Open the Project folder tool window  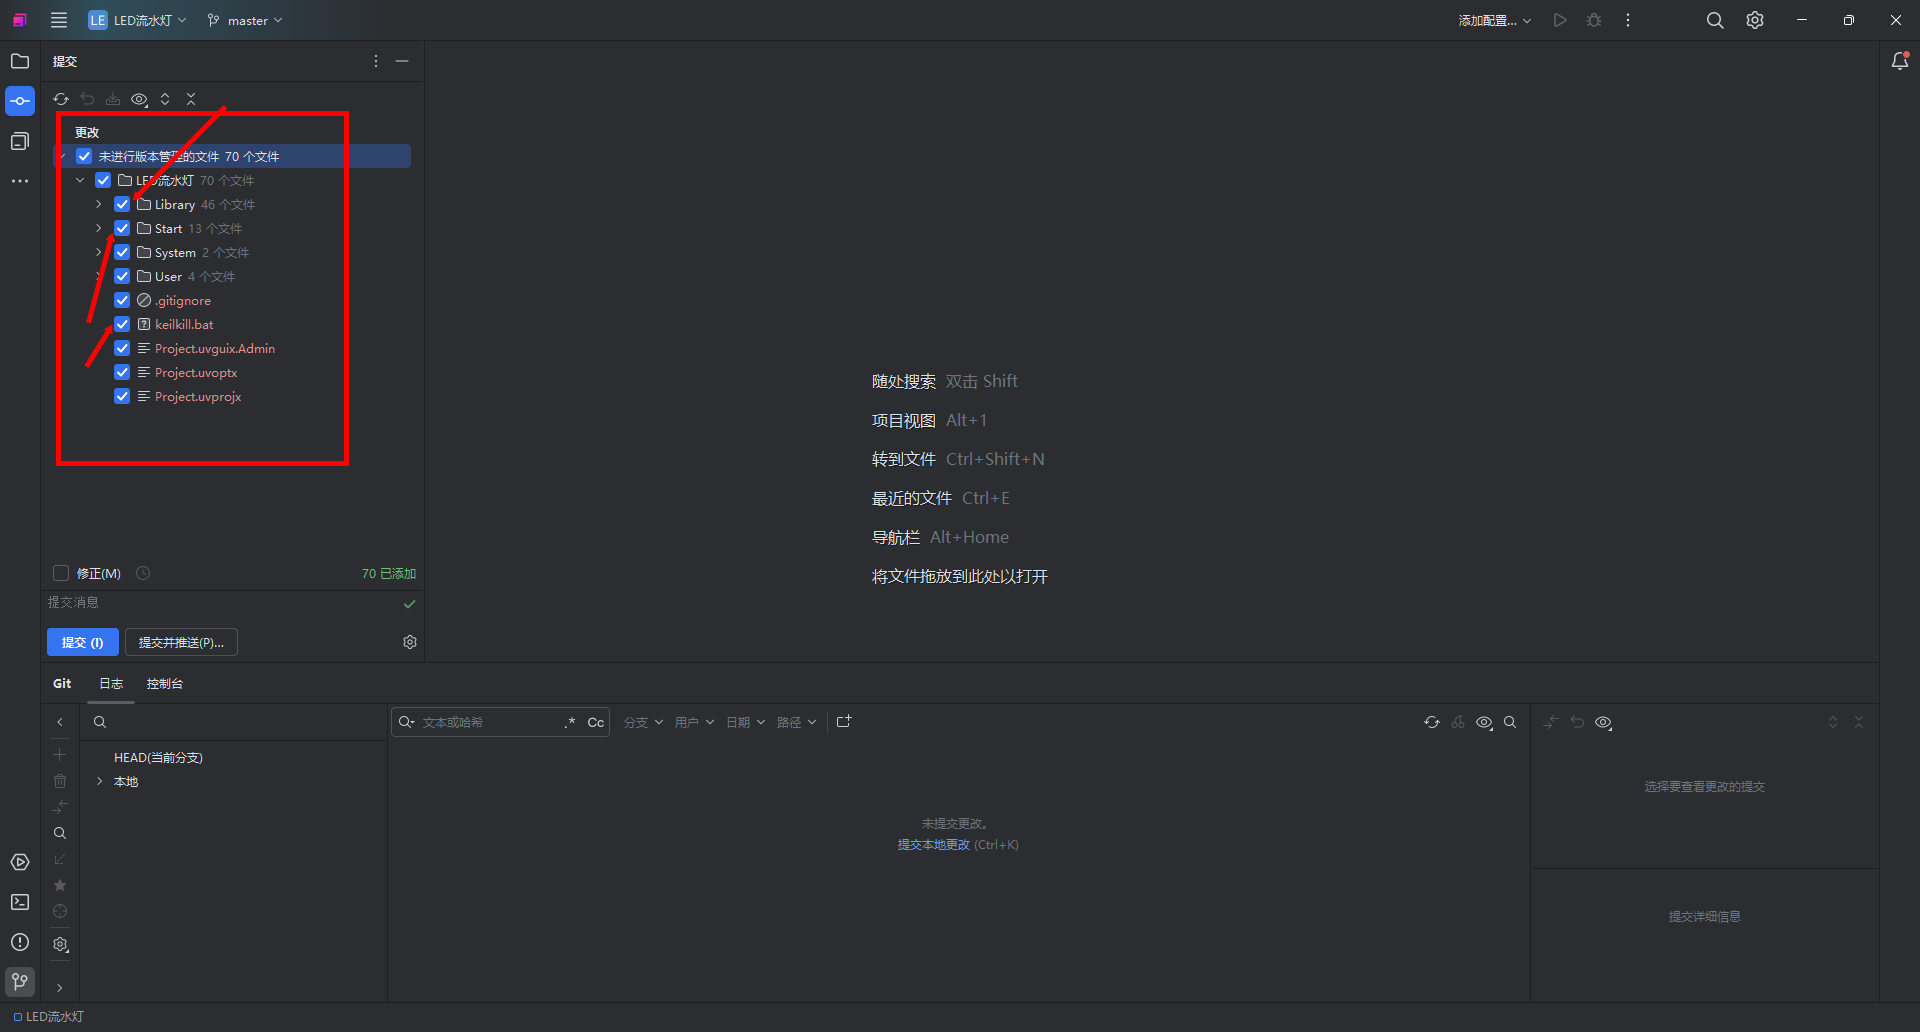pyautogui.click(x=20, y=61)
